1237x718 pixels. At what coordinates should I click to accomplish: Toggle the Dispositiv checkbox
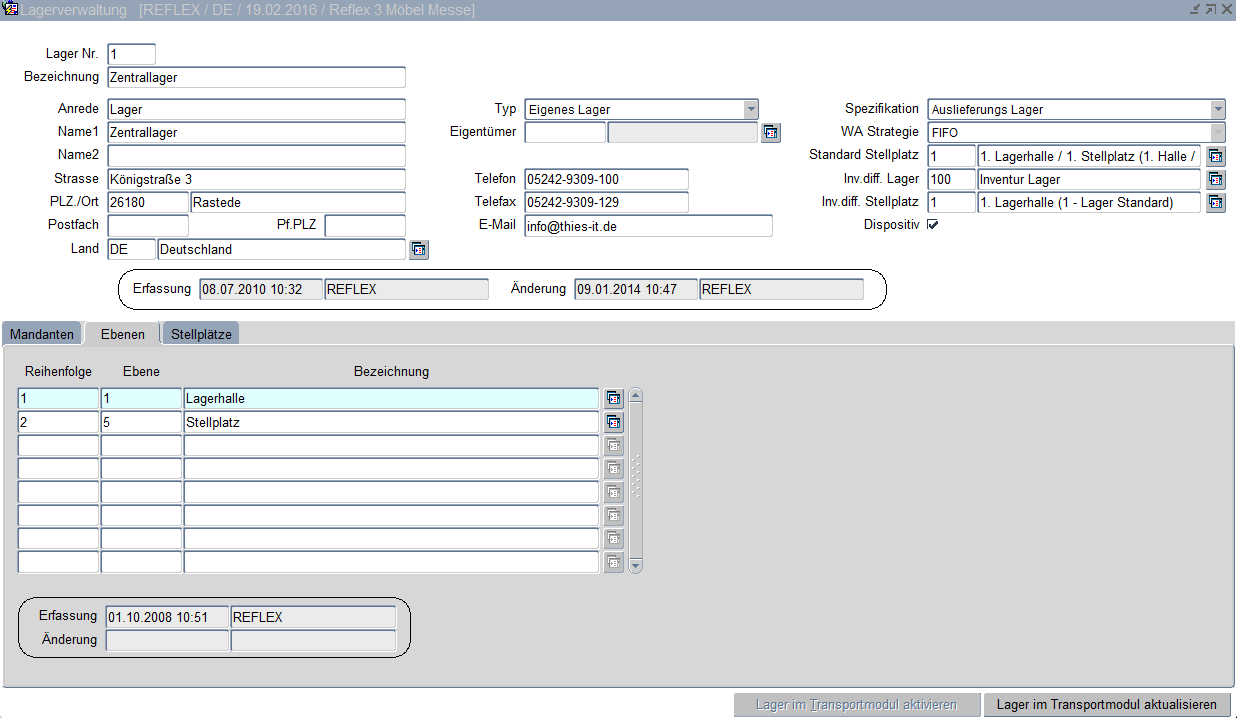click(932, 225)
